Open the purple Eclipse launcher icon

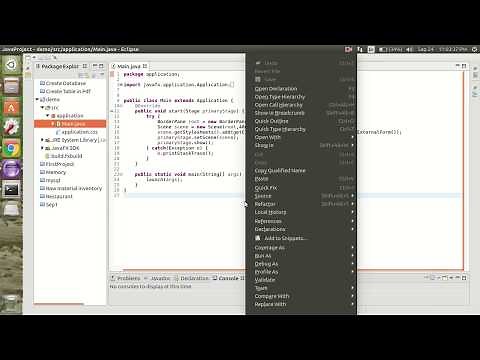(x=11, y=169)
